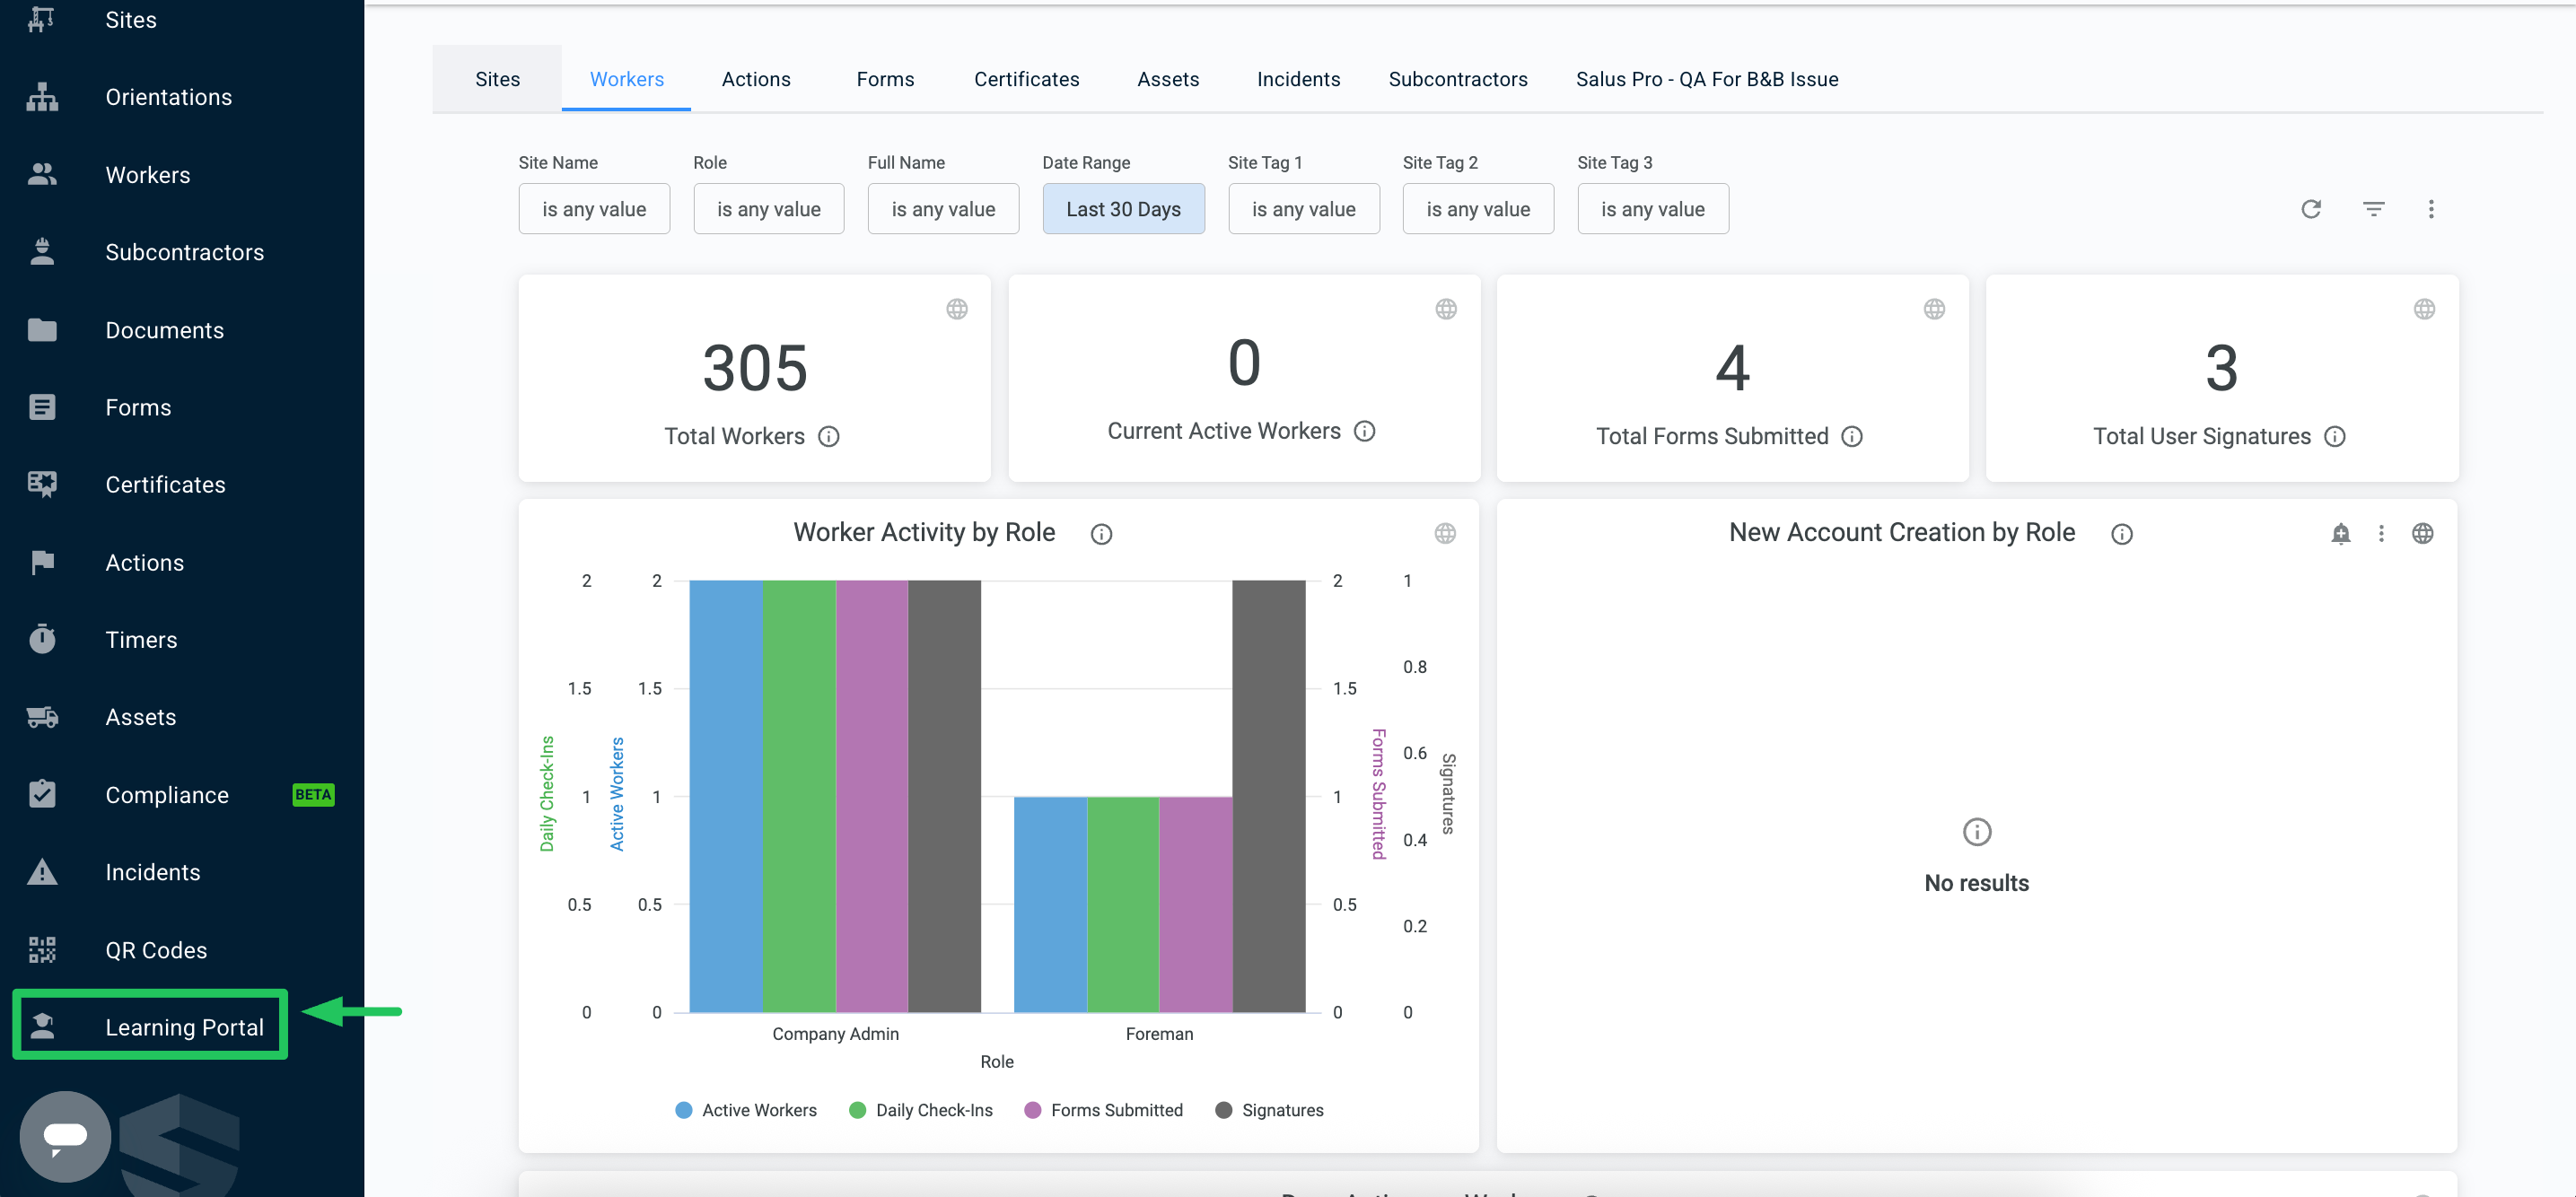
Task: Click info icon beside Worker Activity by Role
Action: tap(1101, 534)
